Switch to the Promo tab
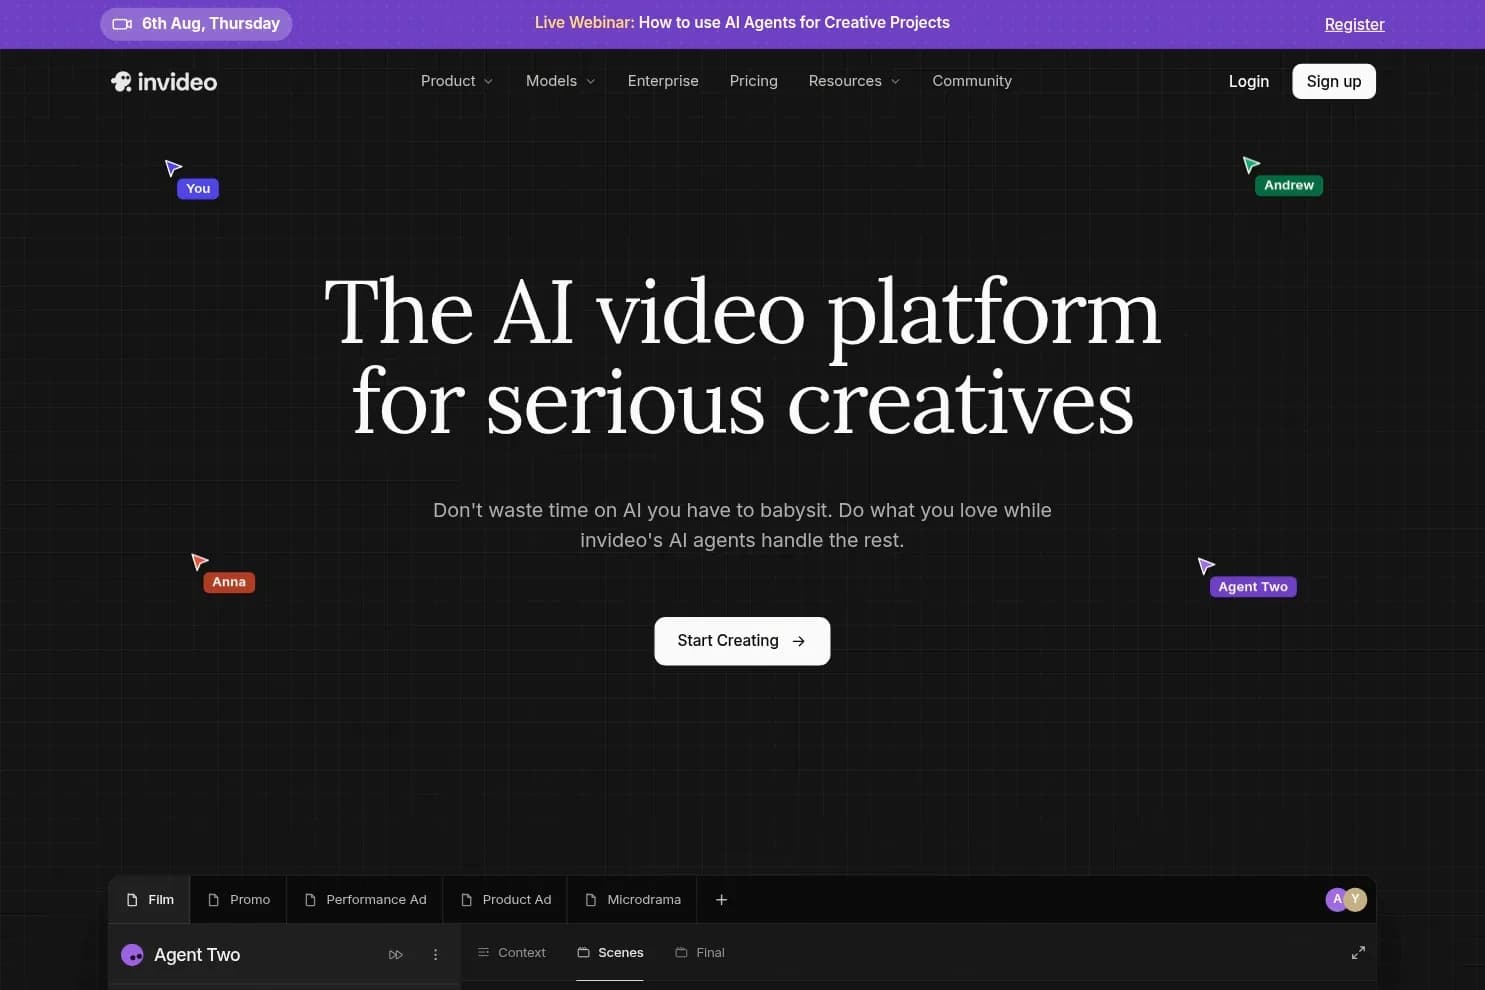 pyautogui.click(x=239, y=900)
